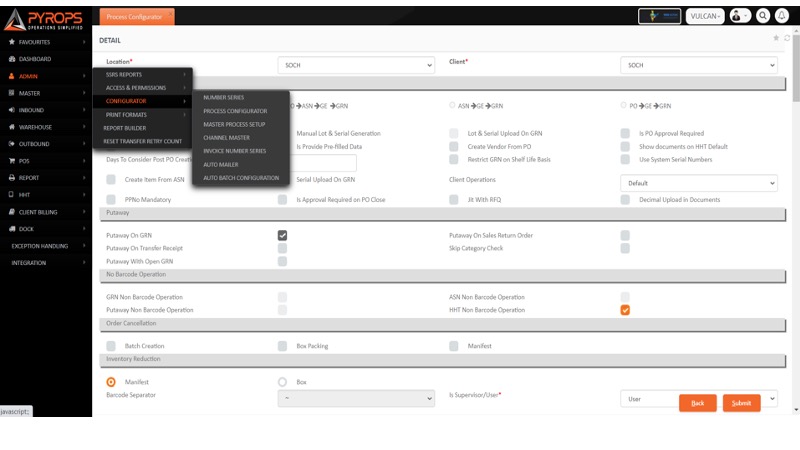The width and height of the screenshot is (800, 450).
Task: Check Putaway On Transfer Receipt
Action: pyautogui.click(x=282, y=248)
